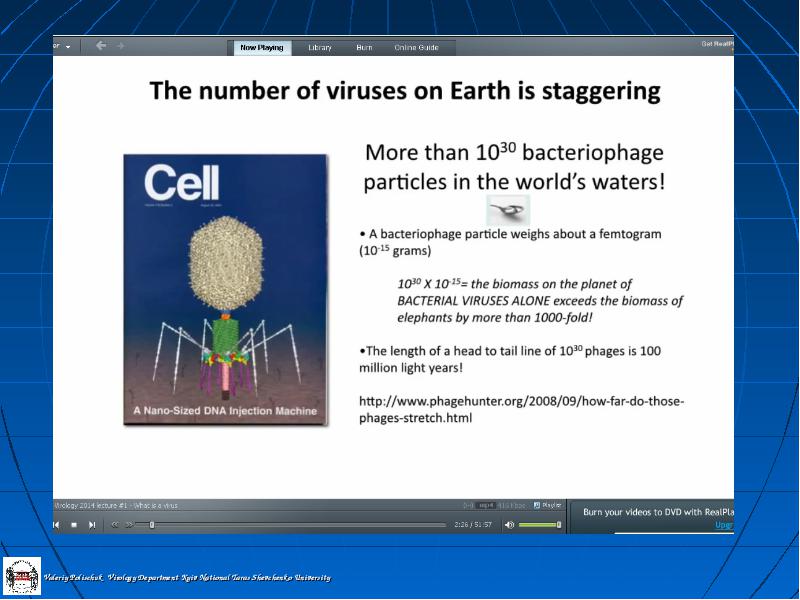Click the video seek bar handle
The image size is (800, 600).
152,524
